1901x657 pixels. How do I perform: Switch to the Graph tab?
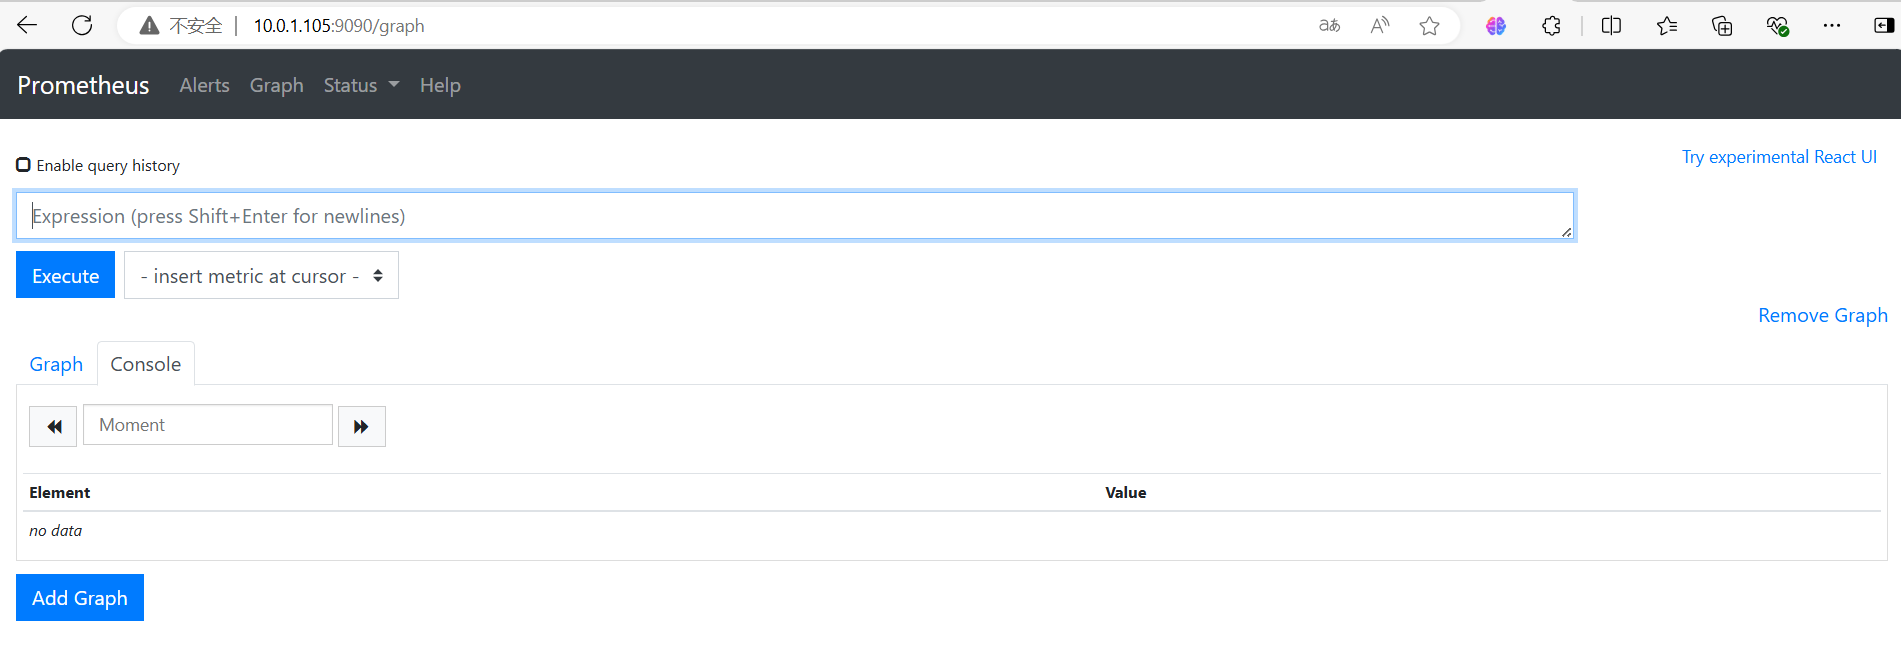coord(56,364)
